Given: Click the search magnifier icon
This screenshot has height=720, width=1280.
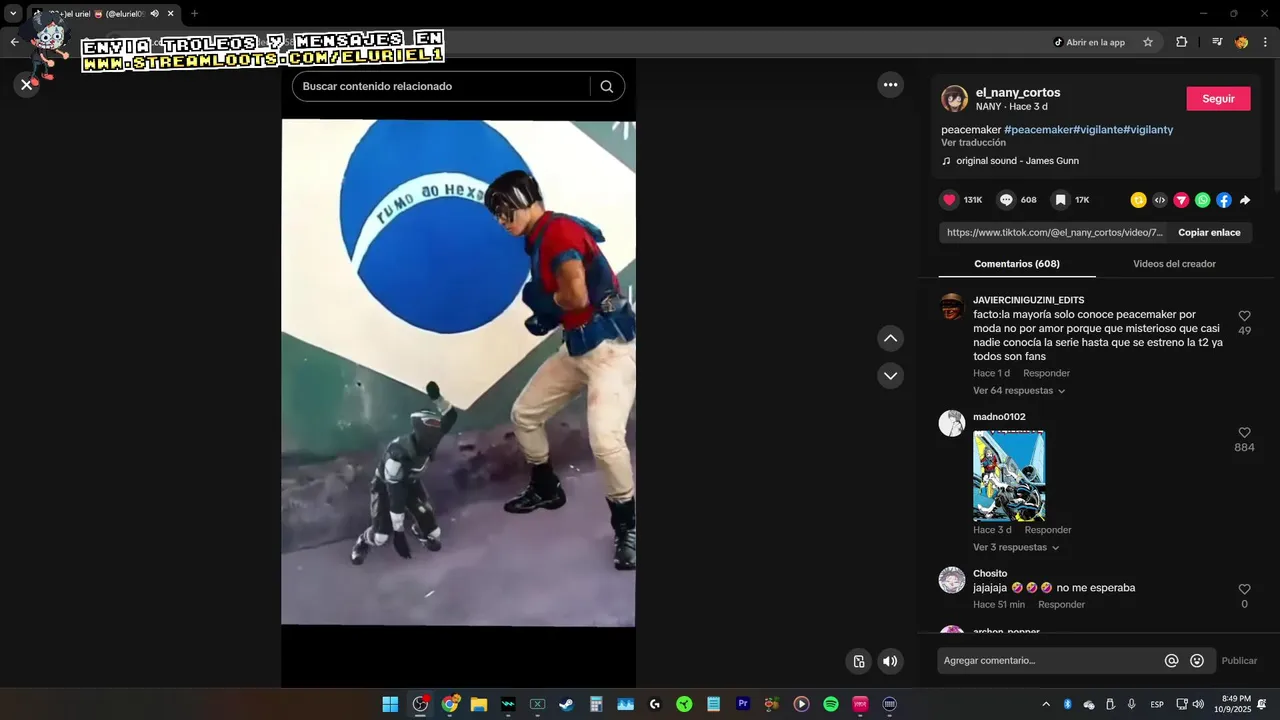Looking at the screenshot, I should pos(607,86).
